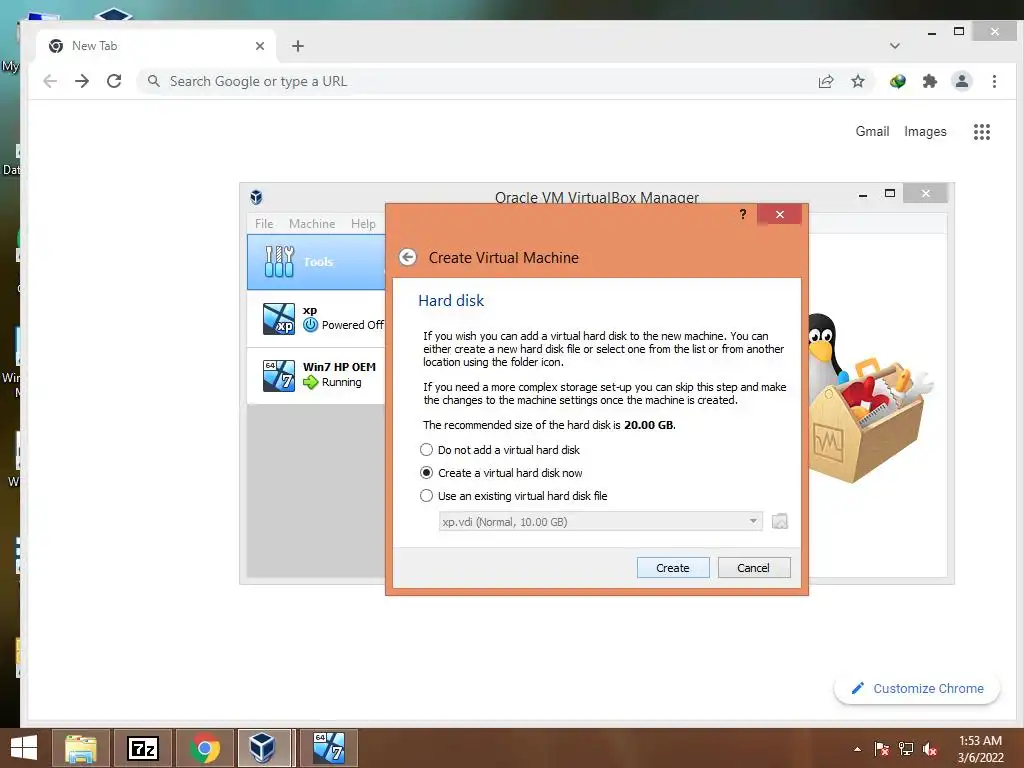Select Use an existing virtual hard disk file
The width and height of the screenshot is (1024, 768).
click(x=513, y=496)
